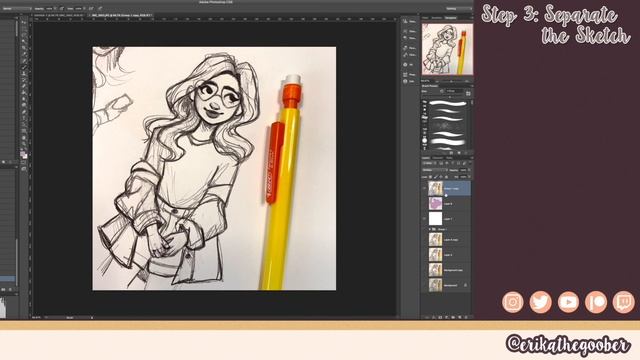Select the white Layer 7 thumbnail
Screen dimensions: 640x360
[x=435, y=219]
